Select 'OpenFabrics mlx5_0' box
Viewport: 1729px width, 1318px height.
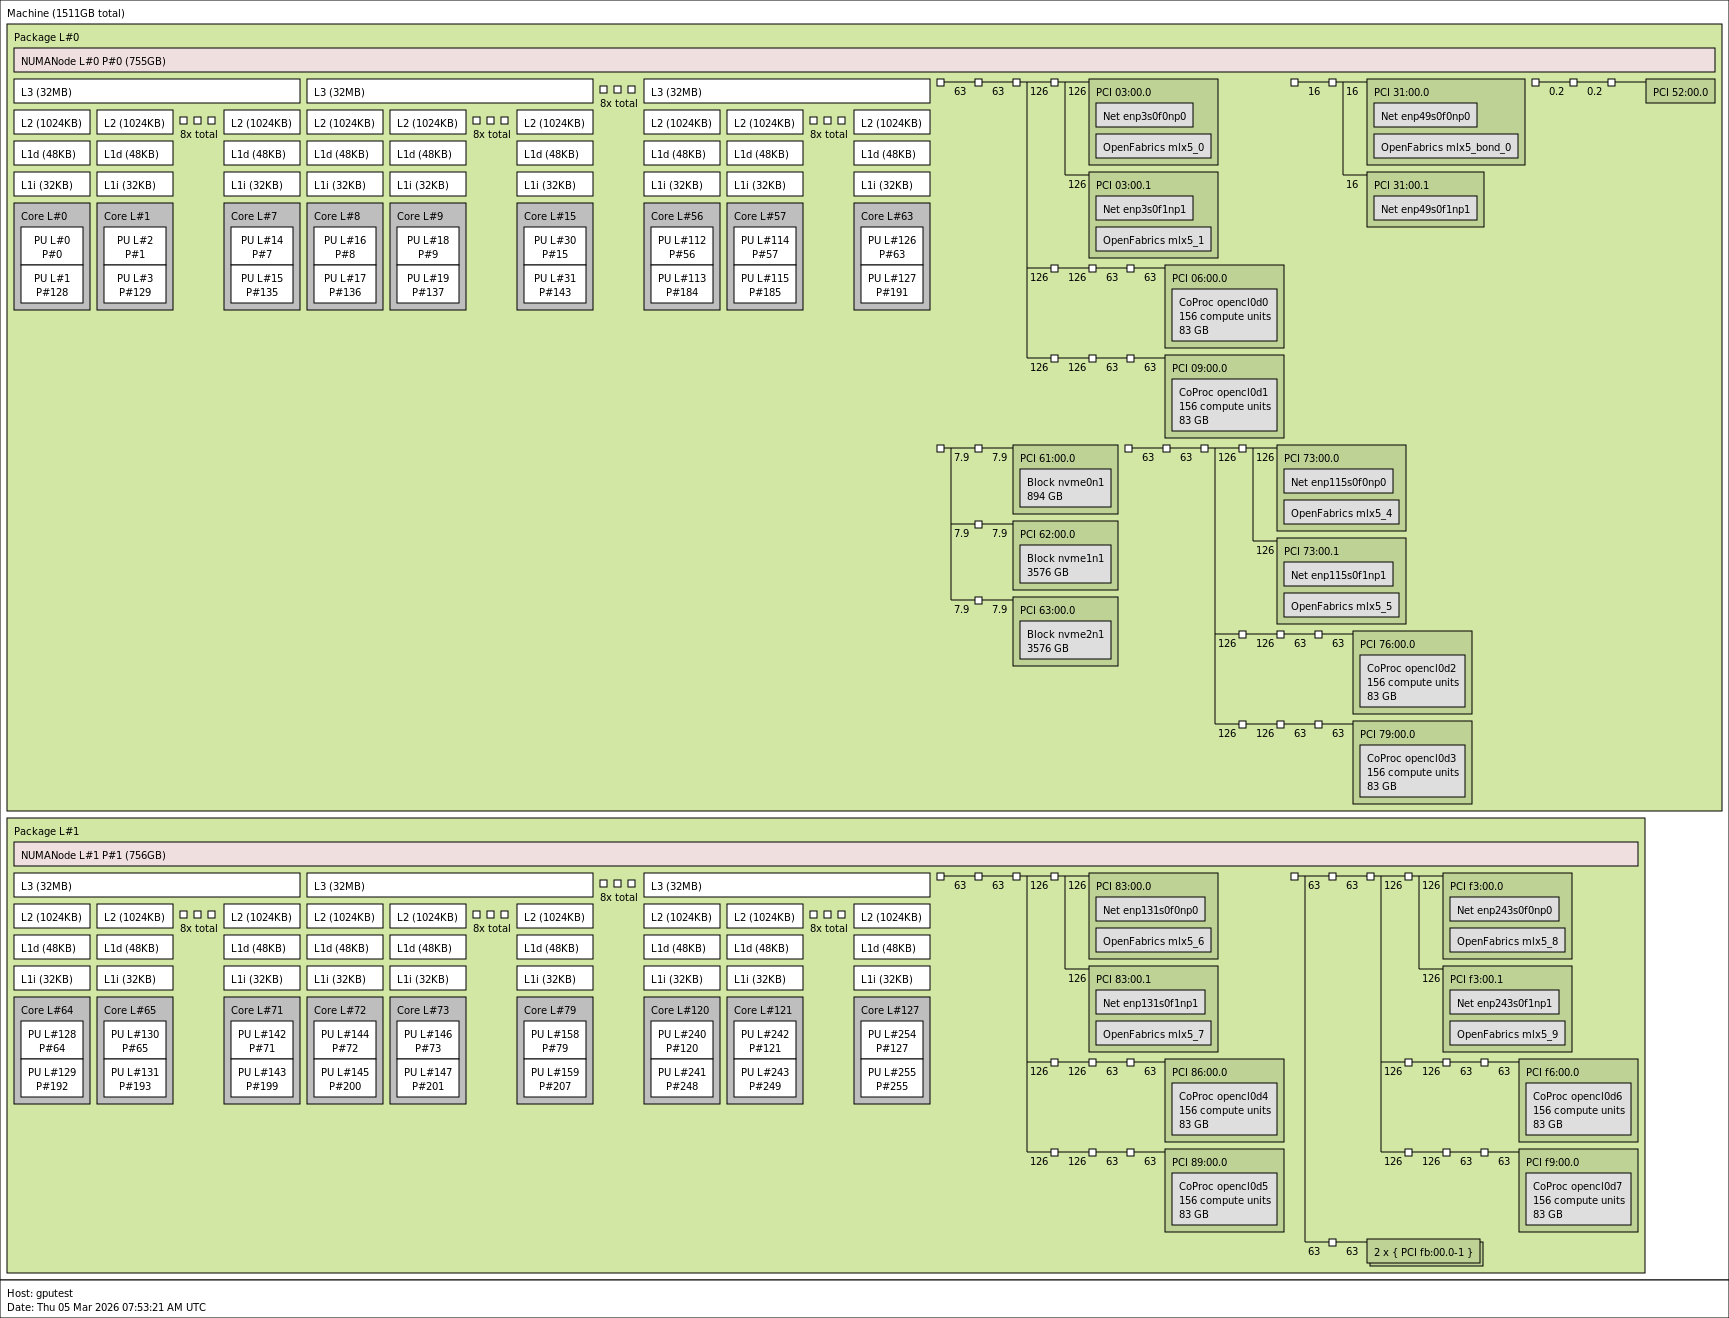tap(1153, 147)
